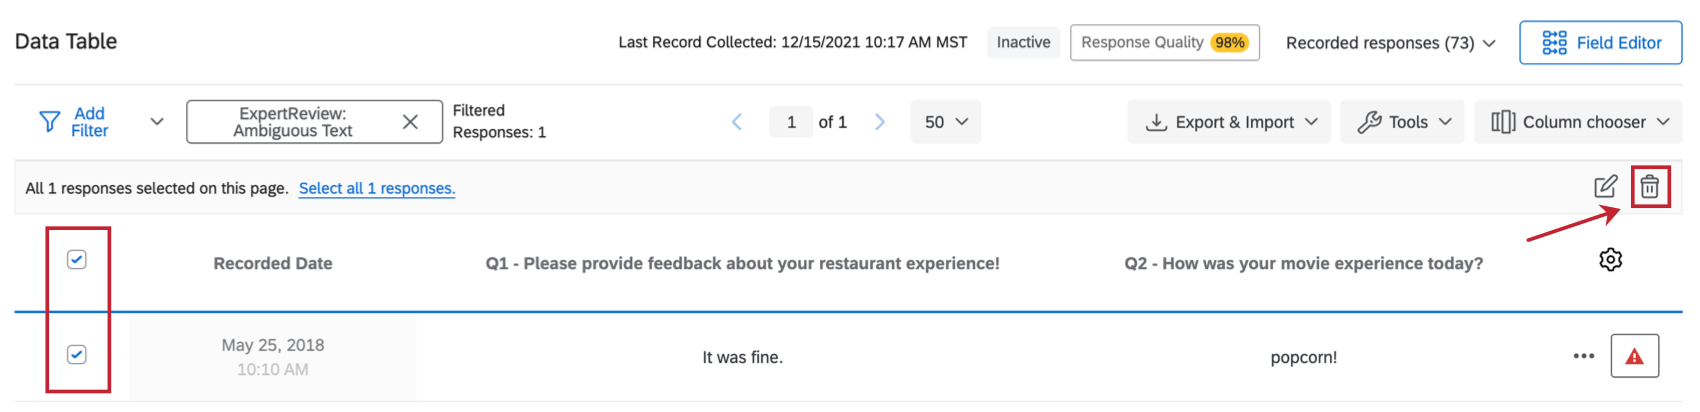The image size is (1700, 412).
Task: Go to the previous page arrow
Action: coord(737,122)
